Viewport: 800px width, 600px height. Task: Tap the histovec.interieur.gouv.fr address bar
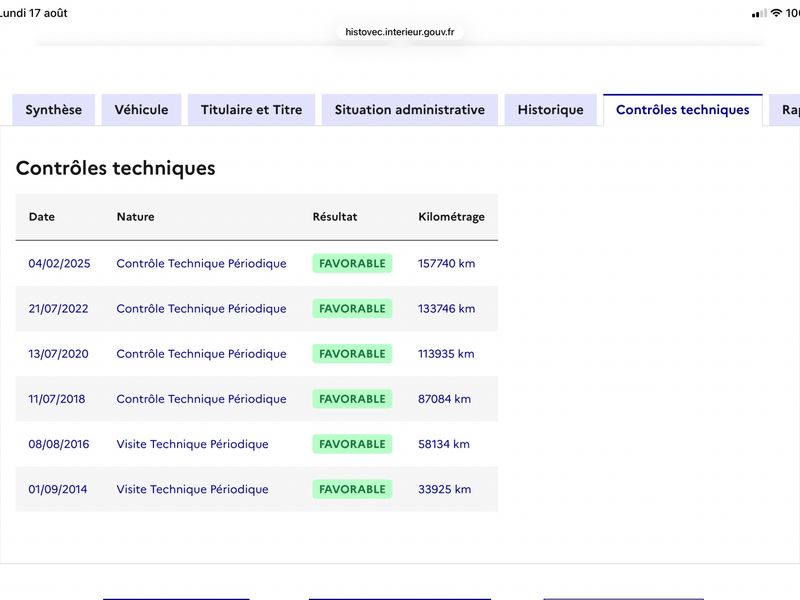pos(399,32)
